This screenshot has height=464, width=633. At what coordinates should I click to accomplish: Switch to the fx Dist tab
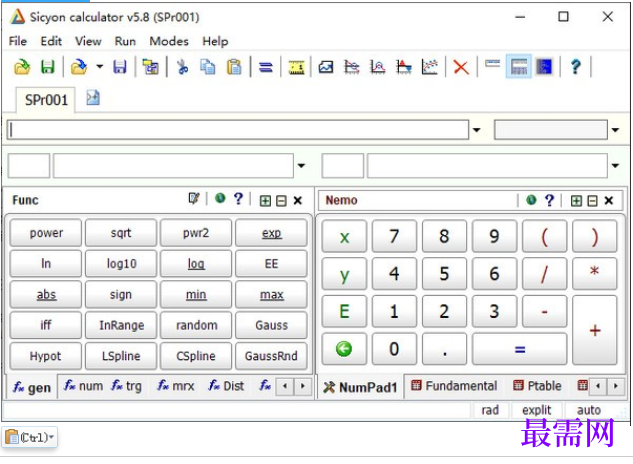coord(226,386)
